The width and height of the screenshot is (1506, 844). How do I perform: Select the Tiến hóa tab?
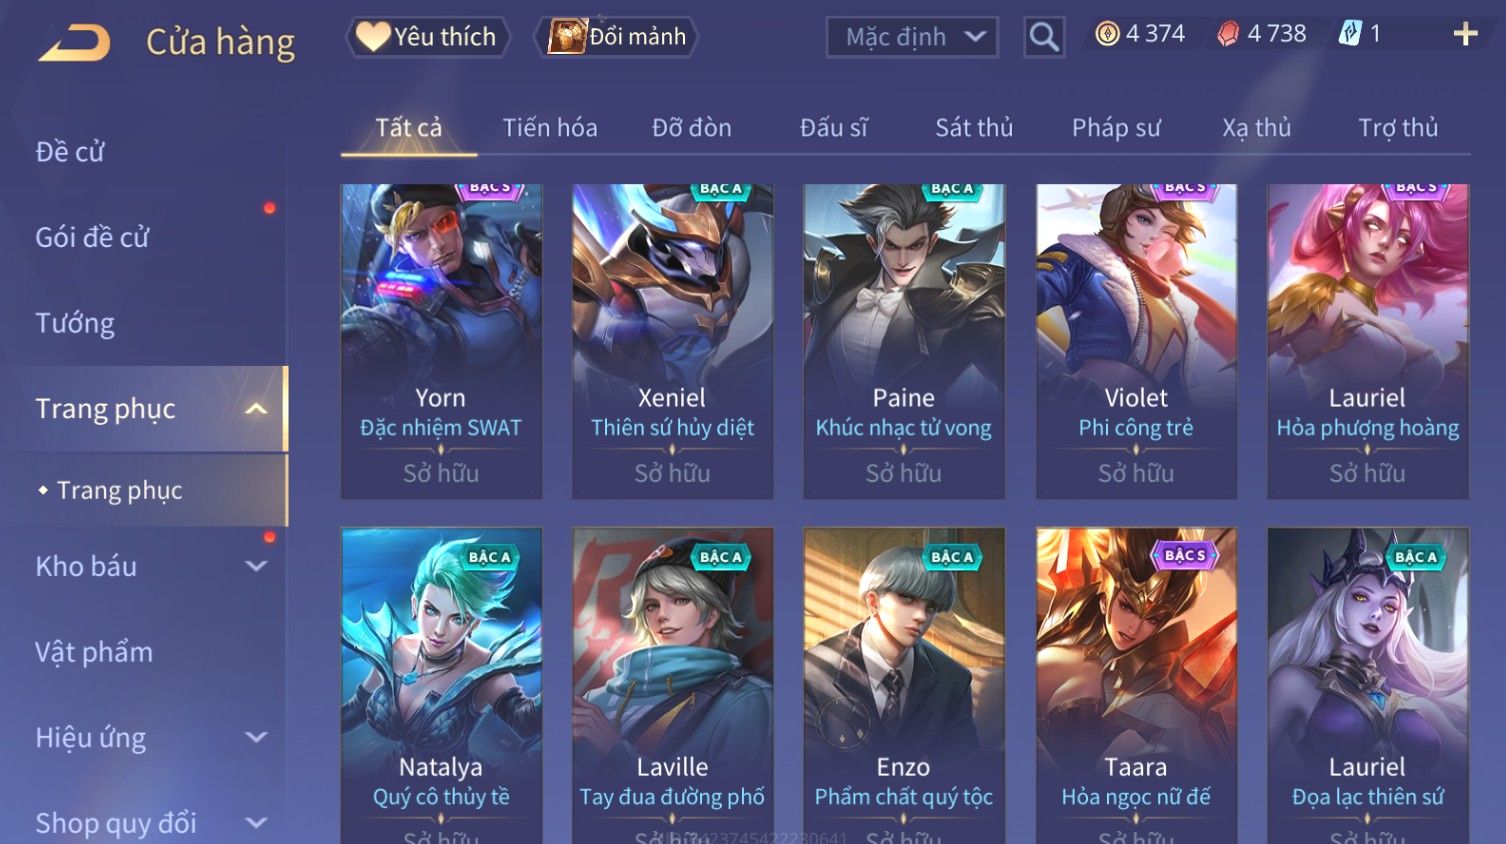(x=550, y=128)
